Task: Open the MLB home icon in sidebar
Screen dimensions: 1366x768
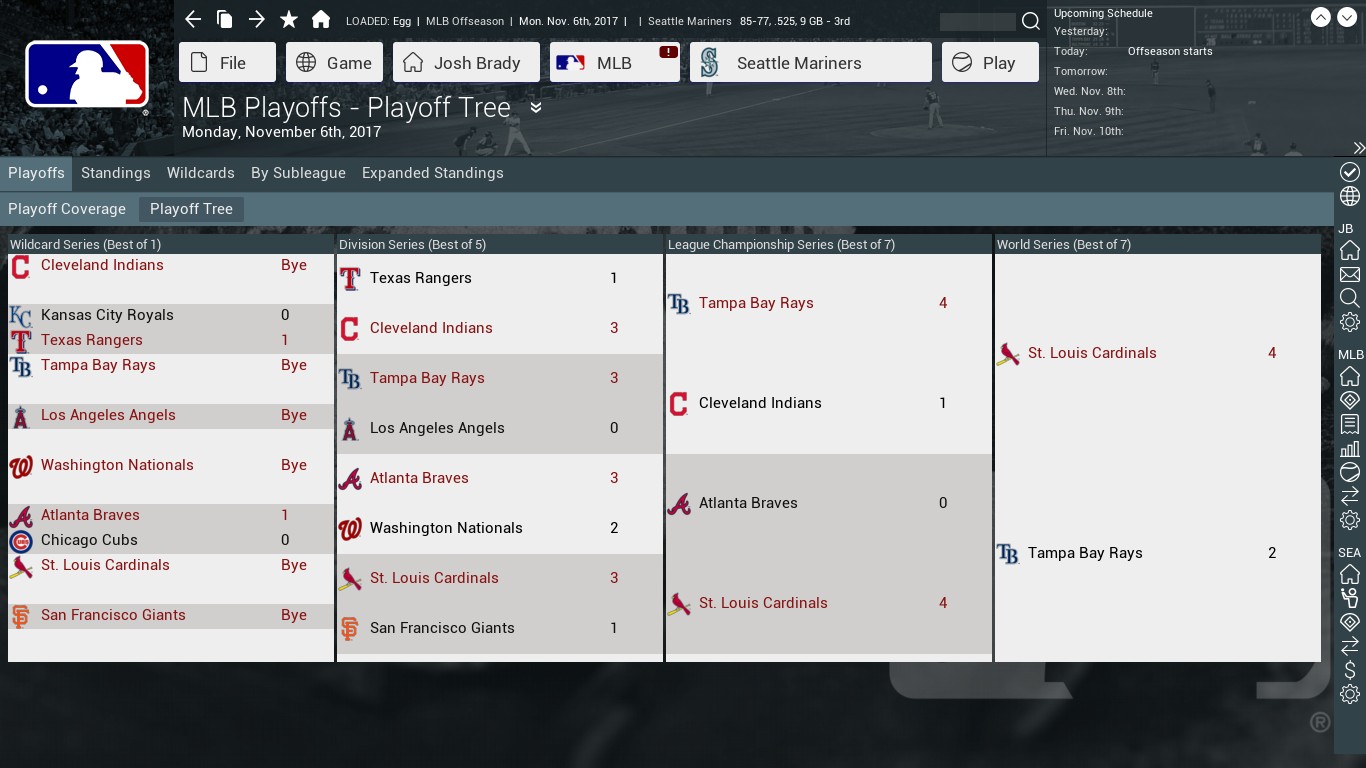Action: [1350, 376]
